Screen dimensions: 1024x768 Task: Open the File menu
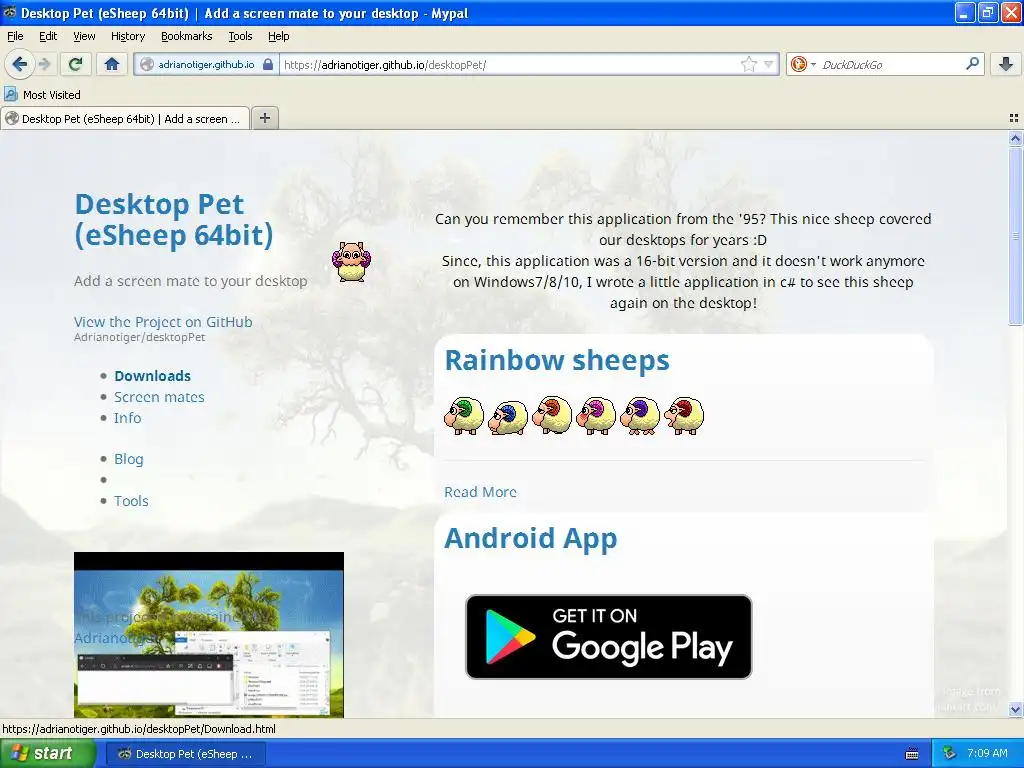tap(15, 37)
